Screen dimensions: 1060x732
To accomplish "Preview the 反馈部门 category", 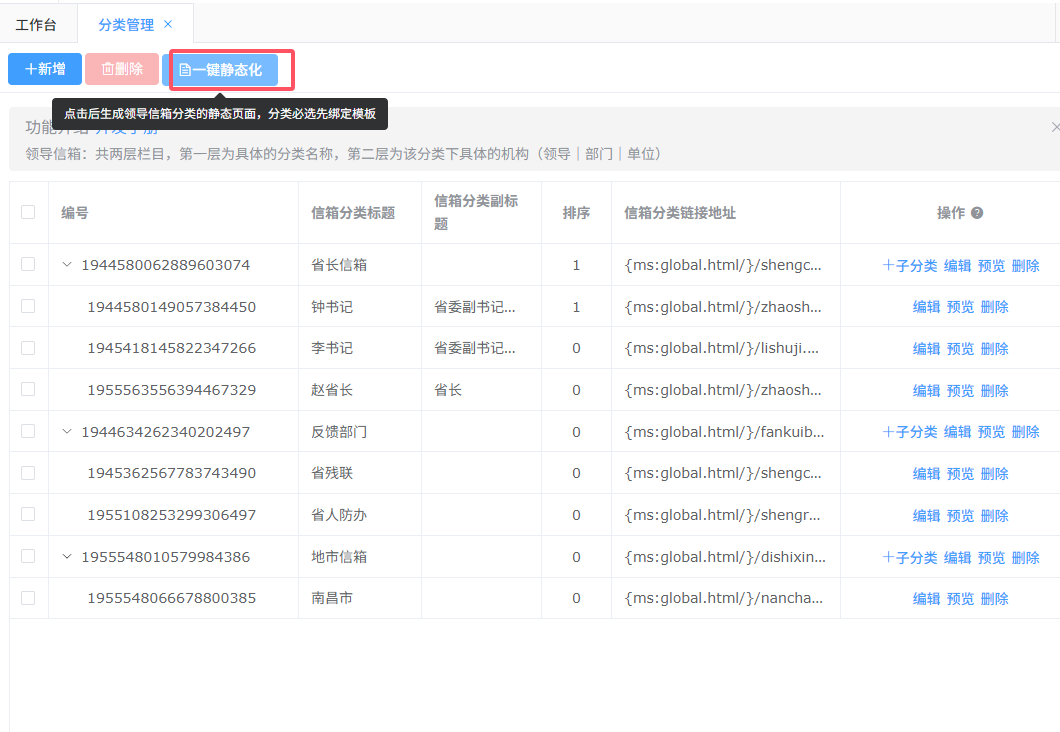I will (x=991, y=432).
